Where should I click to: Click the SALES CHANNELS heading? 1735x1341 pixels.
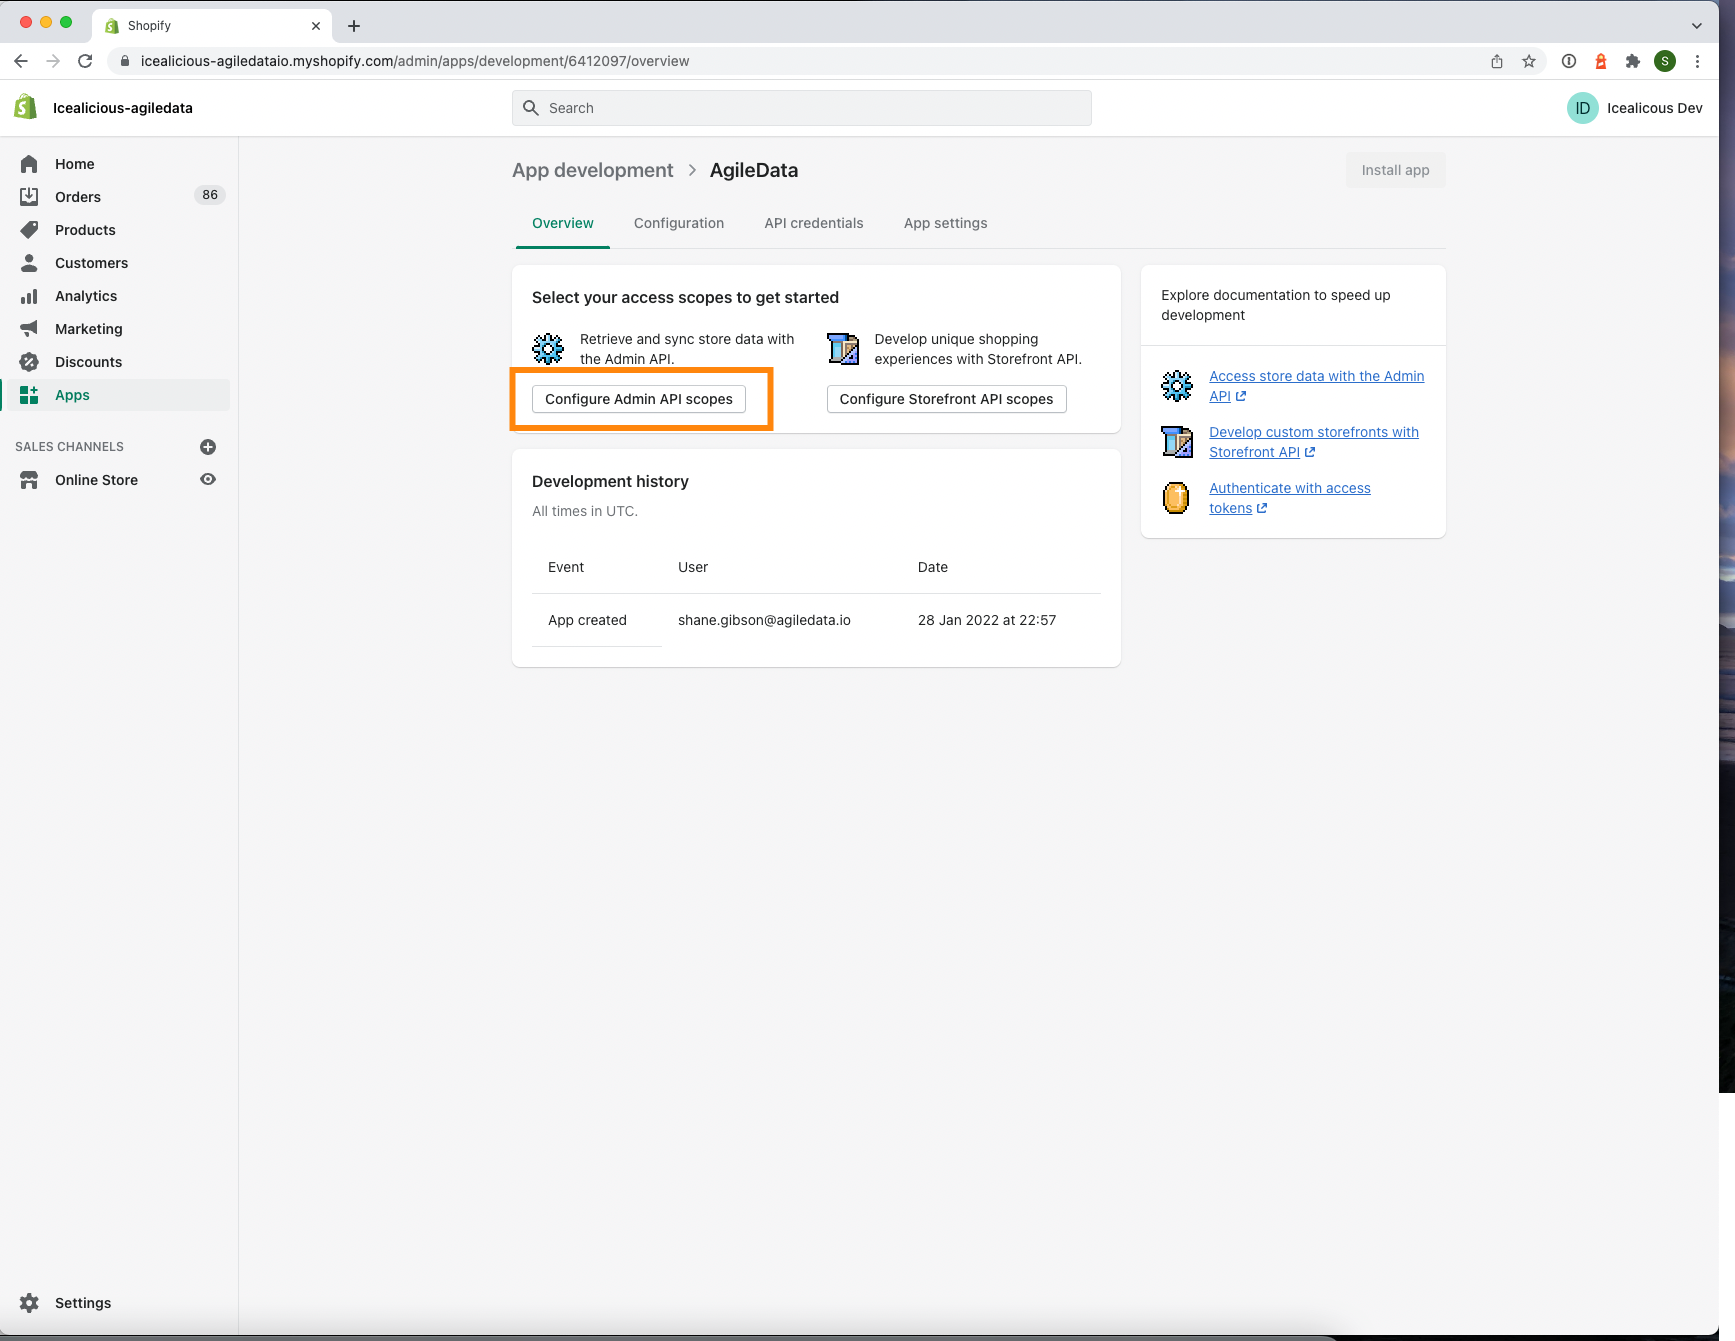pyautogui.click(x=69, y=447)
